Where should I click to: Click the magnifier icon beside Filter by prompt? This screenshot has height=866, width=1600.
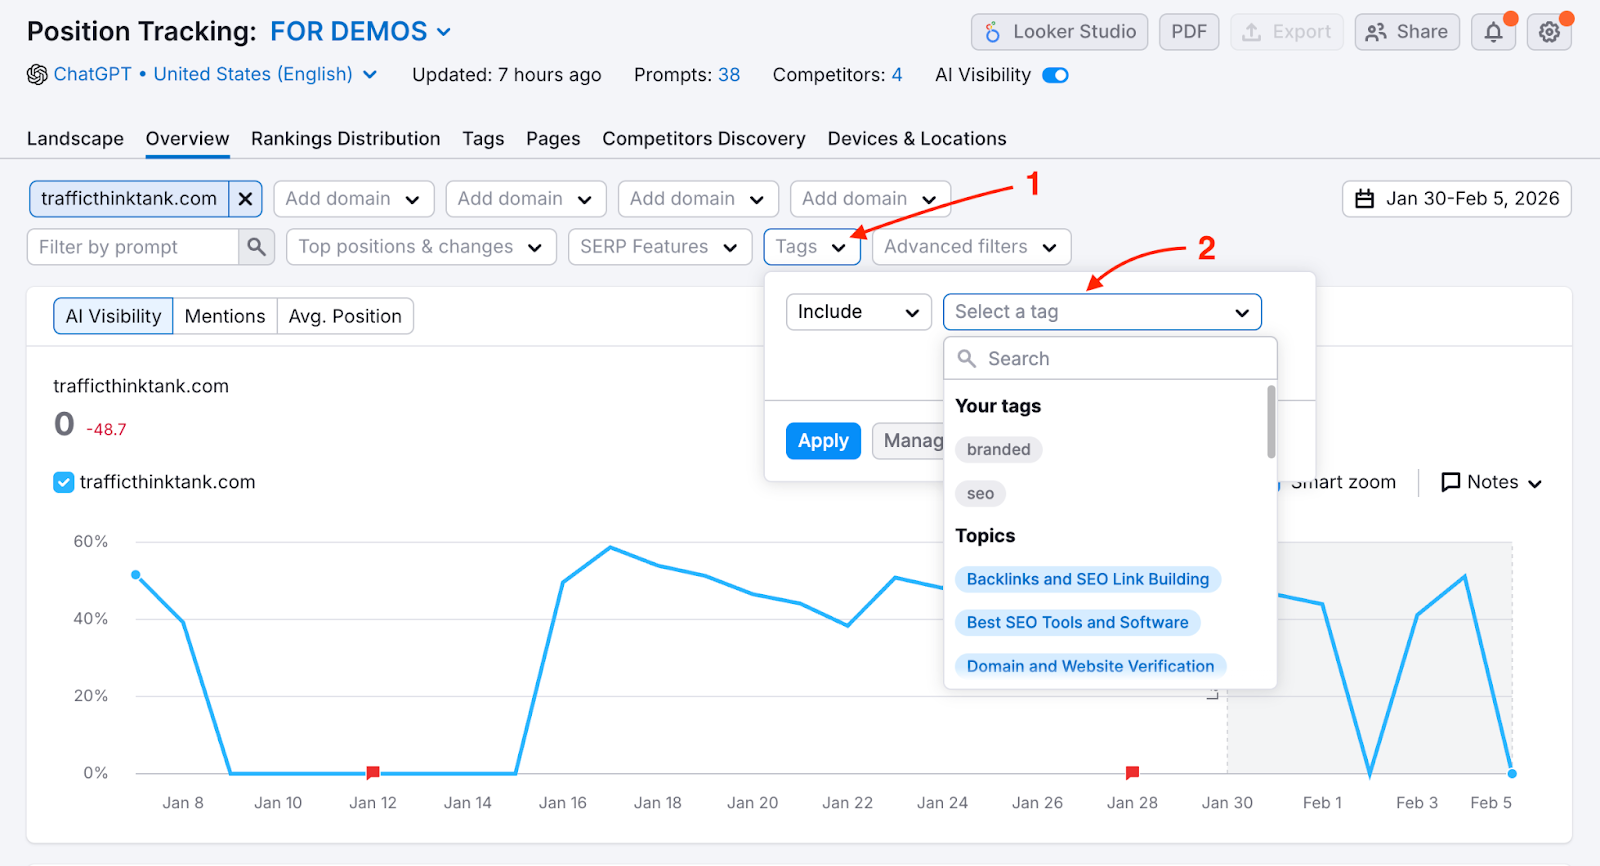pos(257,247)
